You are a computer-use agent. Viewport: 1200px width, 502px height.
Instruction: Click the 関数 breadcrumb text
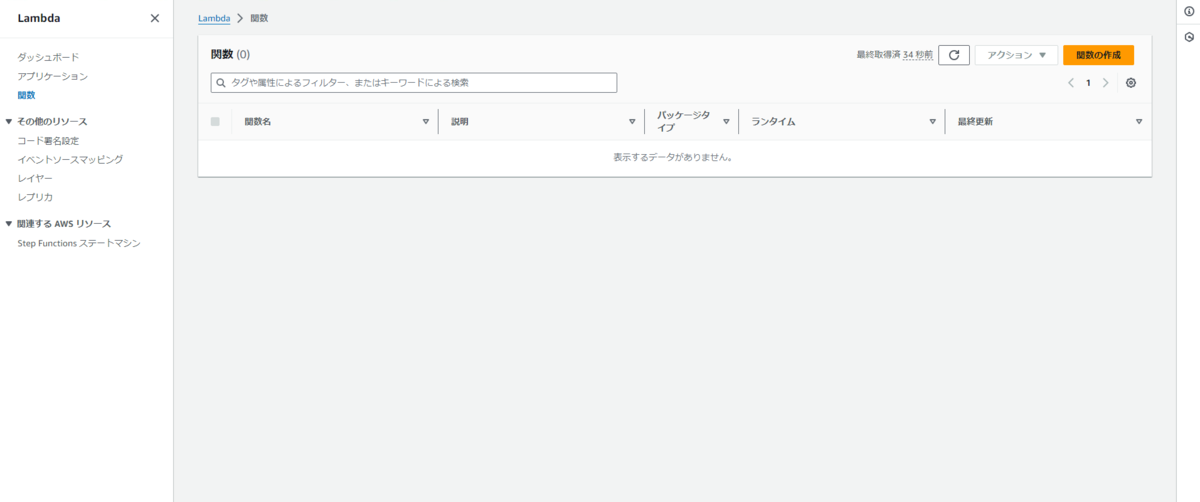[259, 18]
